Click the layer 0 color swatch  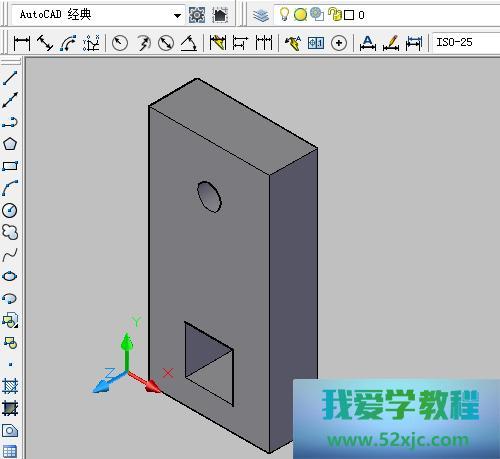[x=349, y=15]
